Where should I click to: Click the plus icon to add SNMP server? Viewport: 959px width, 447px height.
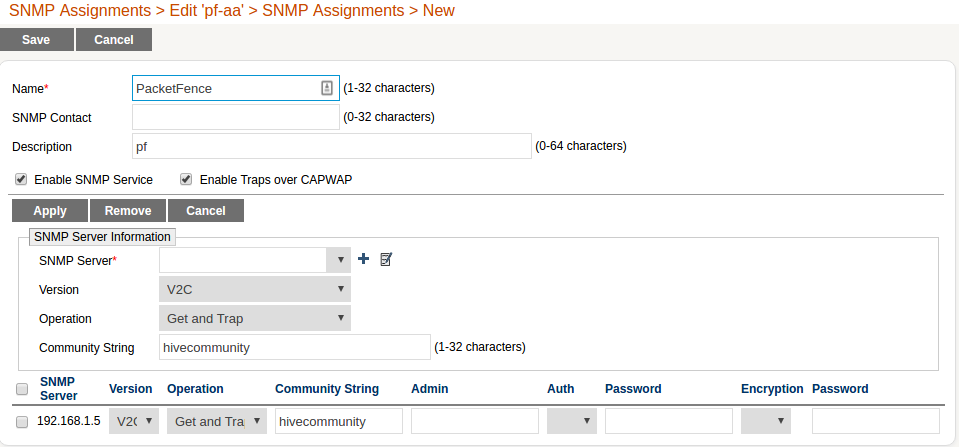(363, 259)
